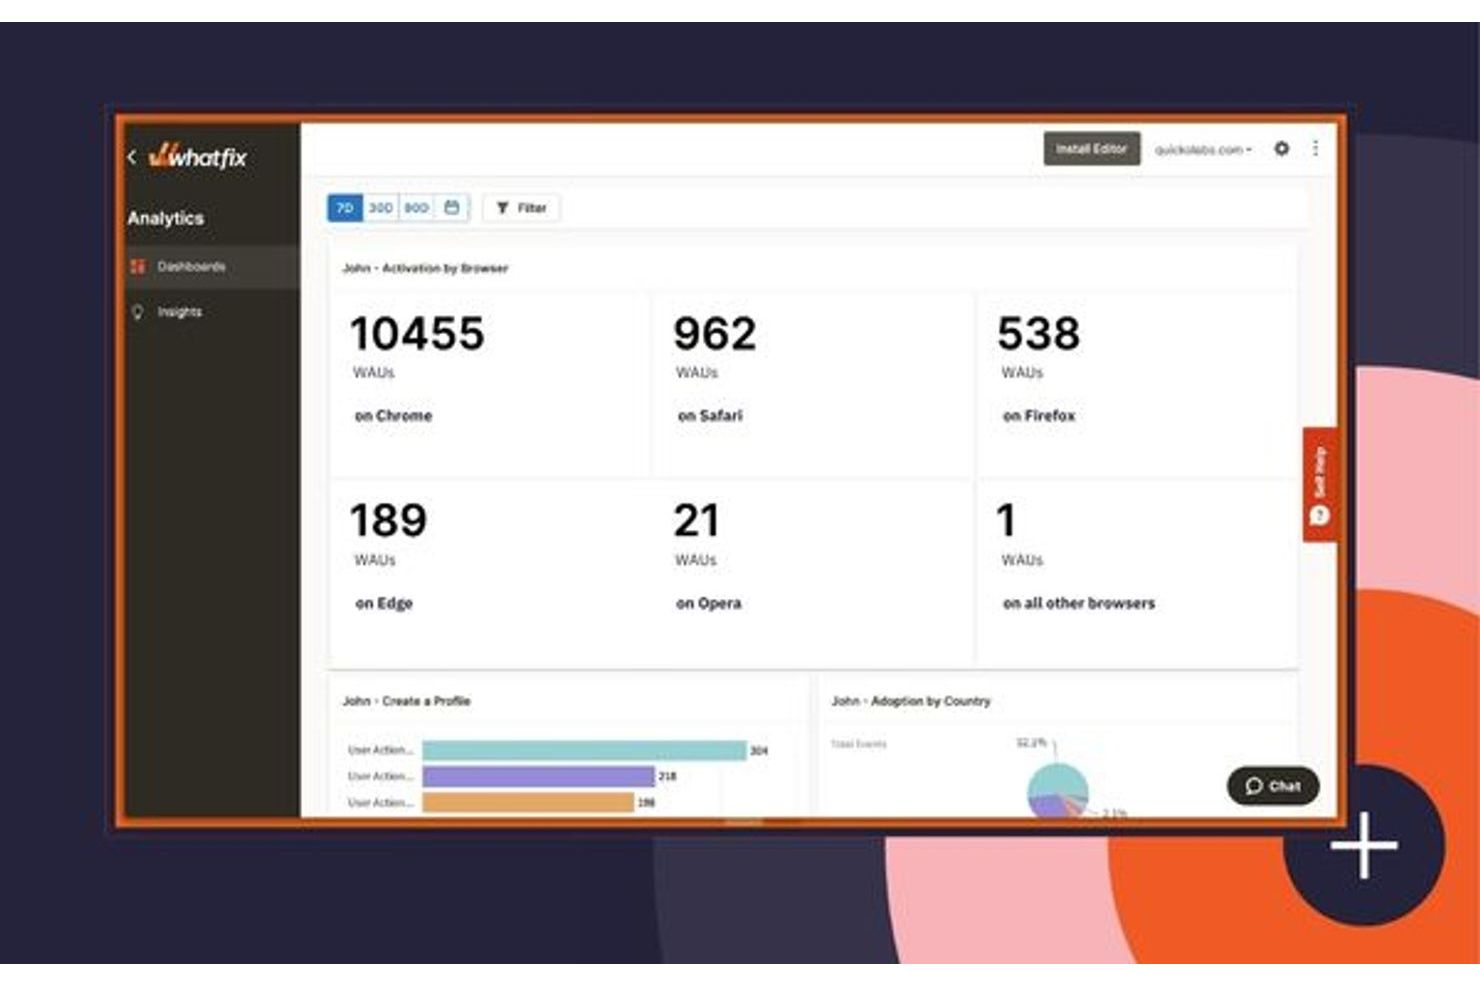Screen dimensions: 1480x987
Task: Click the large plus circle icon
Action: [x=1363, y=845]
